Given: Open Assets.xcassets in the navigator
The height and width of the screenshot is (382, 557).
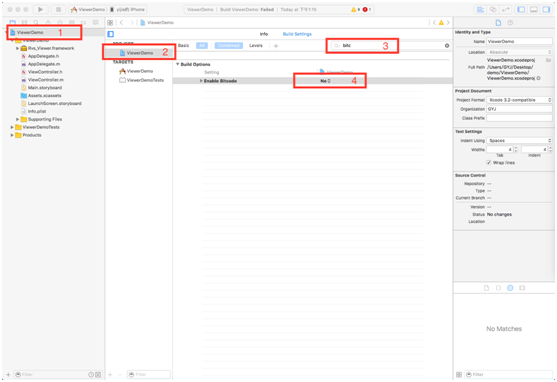Looking at the screenshot, I should [x=41, y=96].
